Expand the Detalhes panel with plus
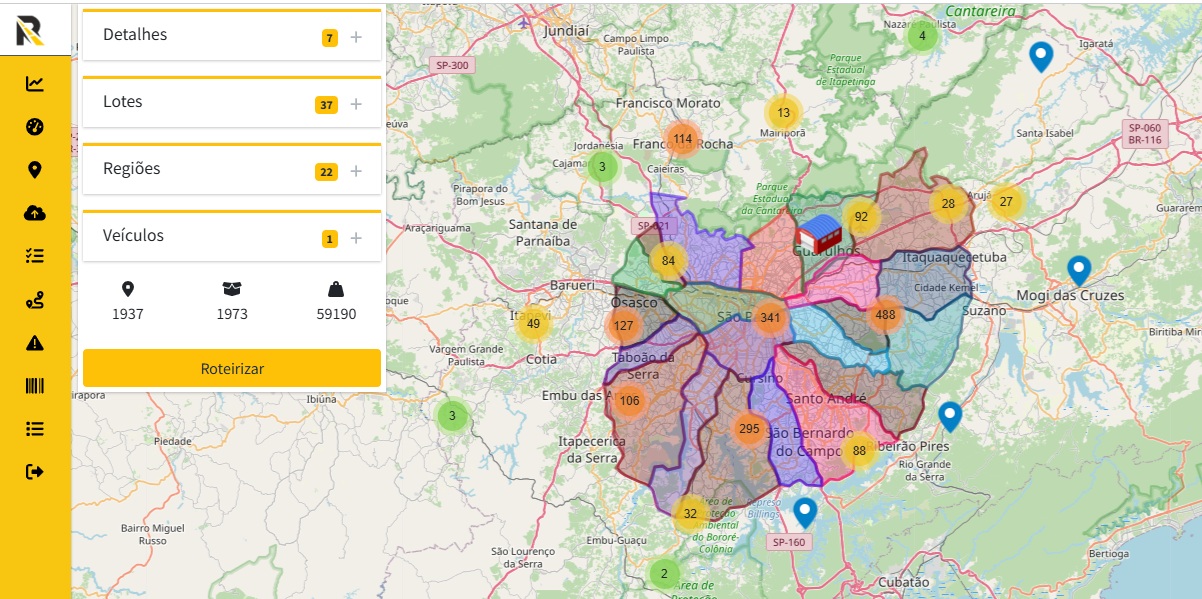This screenshot has height=599, width=1202. [356, 38]
